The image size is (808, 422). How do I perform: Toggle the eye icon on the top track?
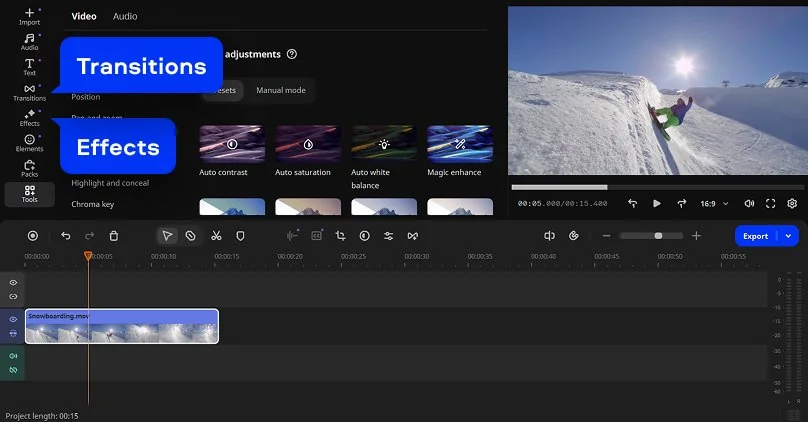coord(13,283)
